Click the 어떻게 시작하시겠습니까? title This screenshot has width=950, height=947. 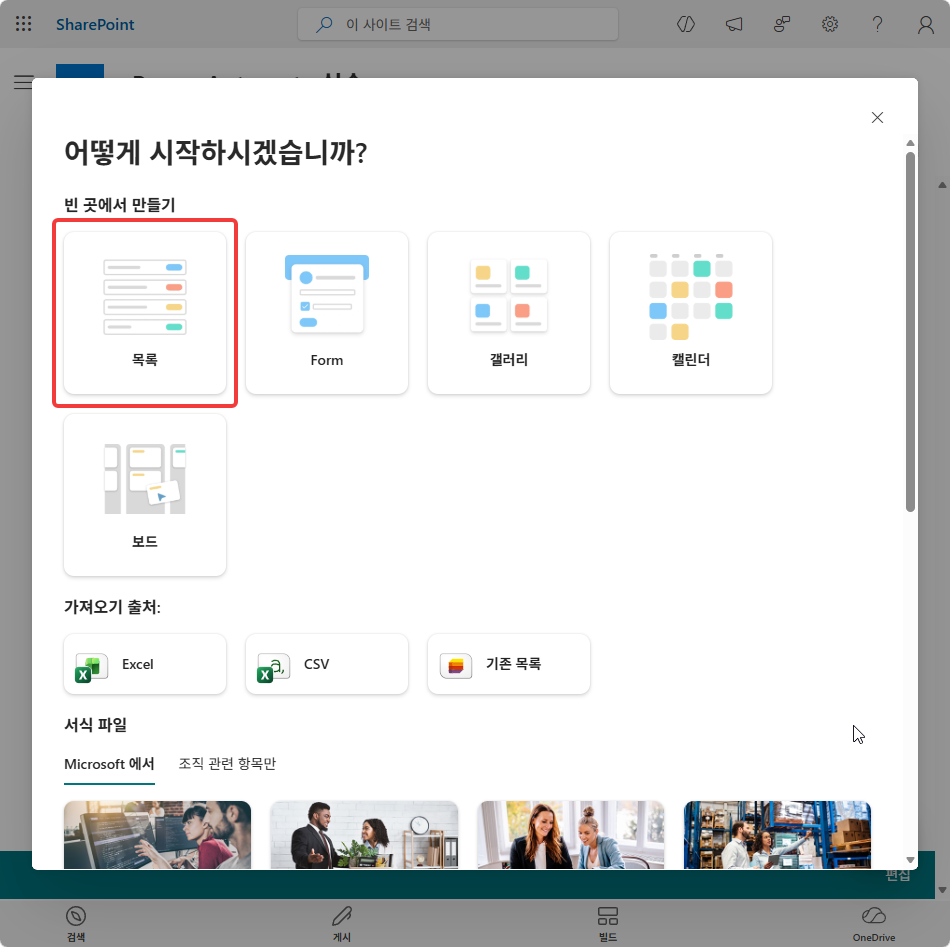pos(216,151)
